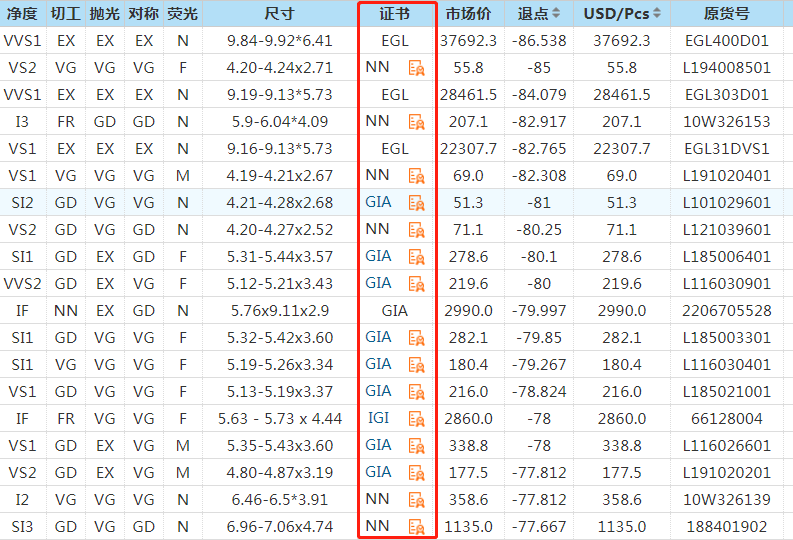
Task: Click the 对称 column header
Action: pos(144,14)
